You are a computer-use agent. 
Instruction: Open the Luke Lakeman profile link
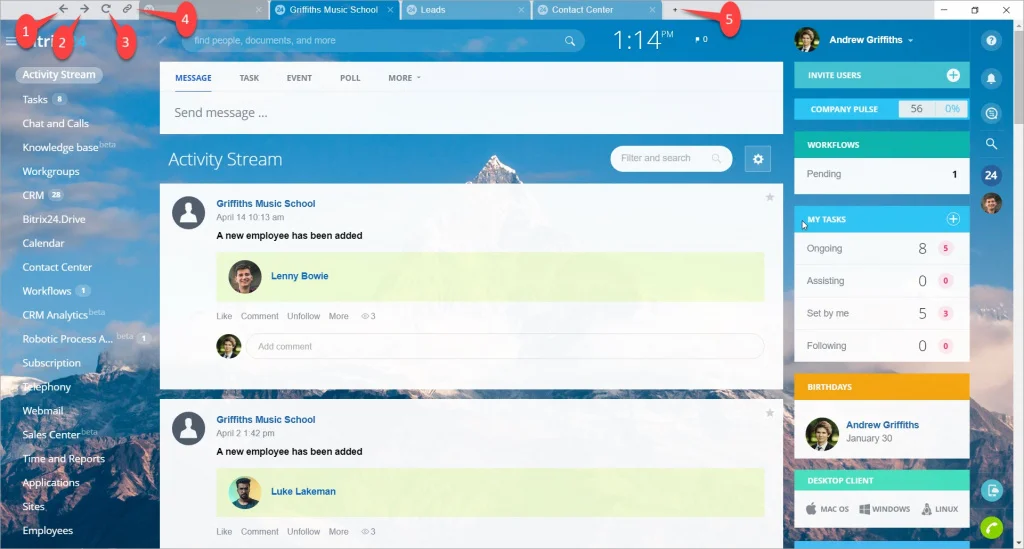coord(303,492)
